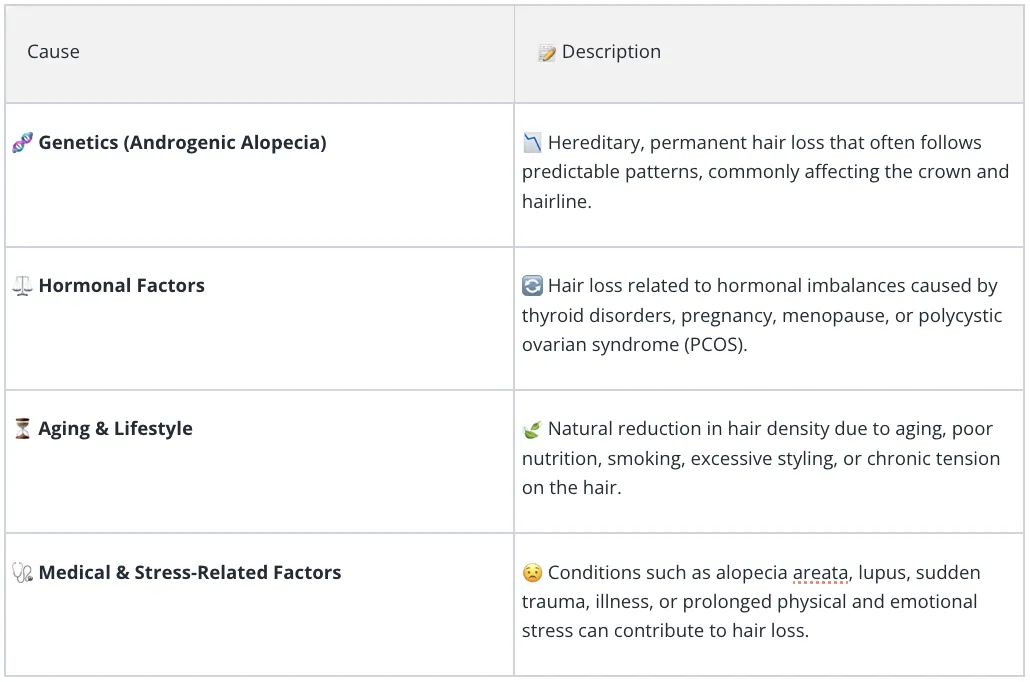Screen dimensions: 1030x682
Task: Place cursor in hereditary hair loss description
Action: [765, 171]
